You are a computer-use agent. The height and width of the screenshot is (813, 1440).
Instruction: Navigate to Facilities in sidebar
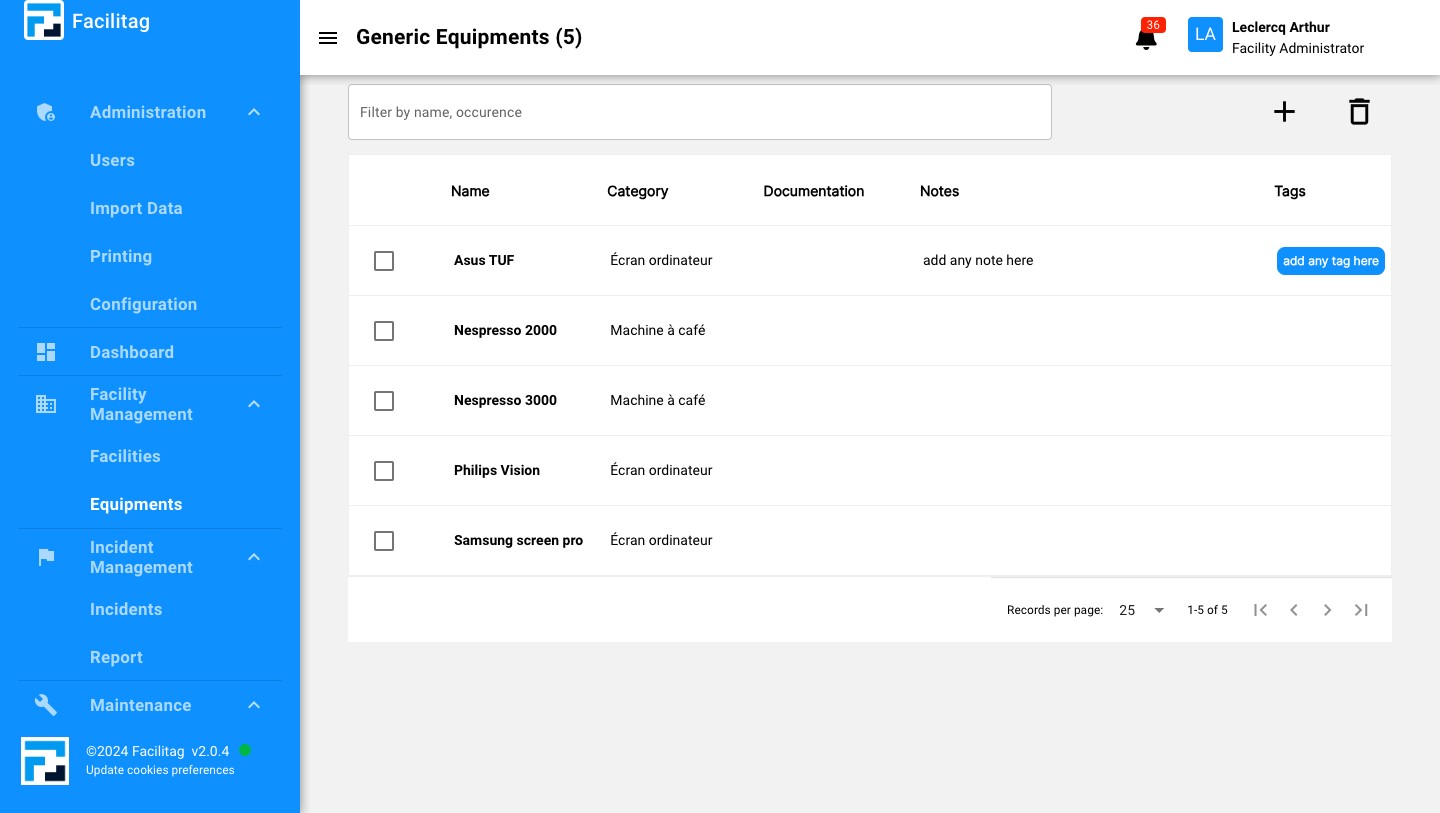125,456
